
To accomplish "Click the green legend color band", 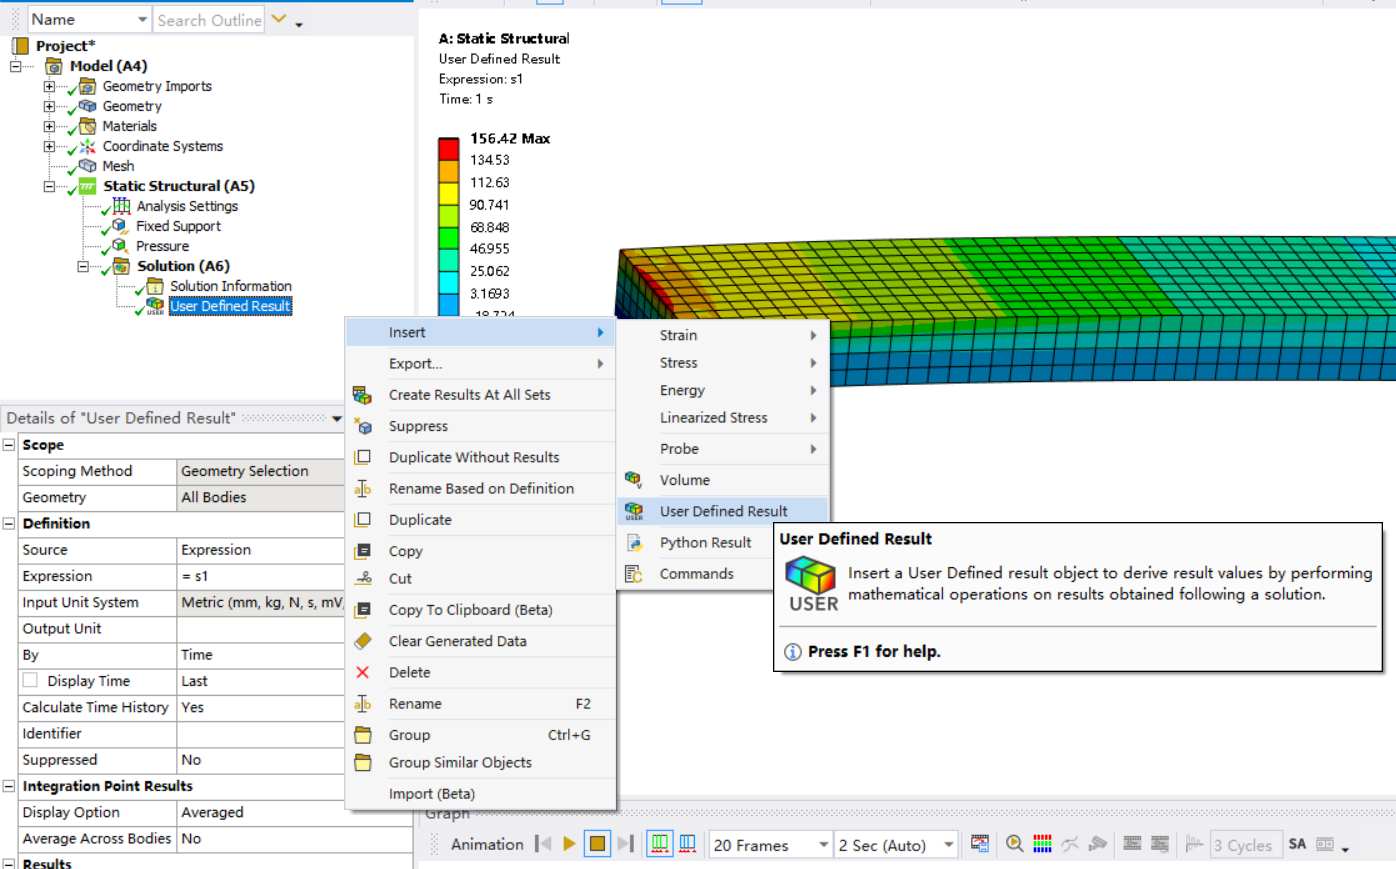I will [448, 237].
